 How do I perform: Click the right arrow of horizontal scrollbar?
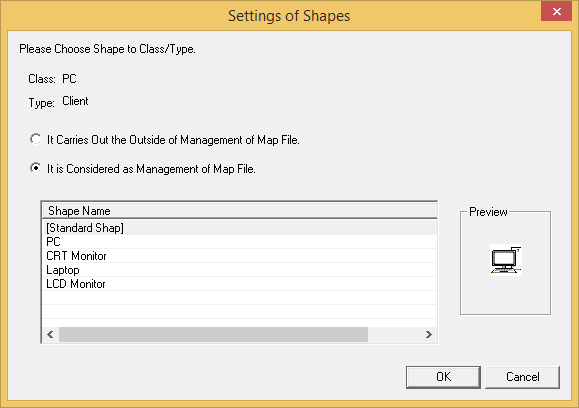tap(429, 335)
